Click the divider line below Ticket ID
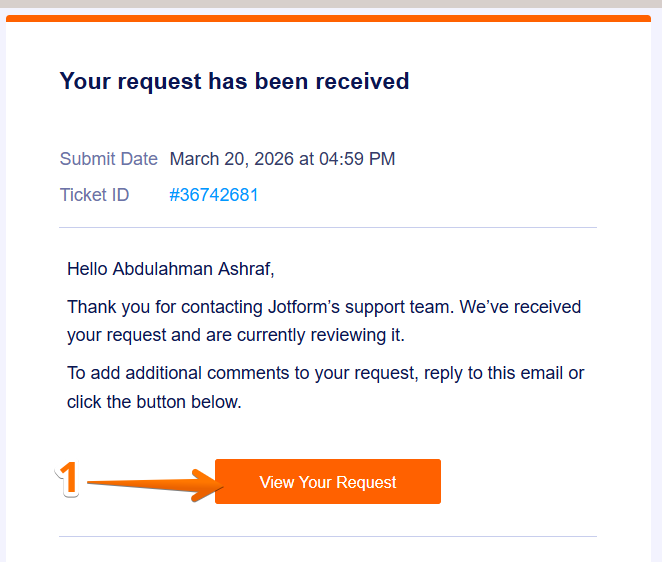 pyautogui.click(x=328, y=227)
